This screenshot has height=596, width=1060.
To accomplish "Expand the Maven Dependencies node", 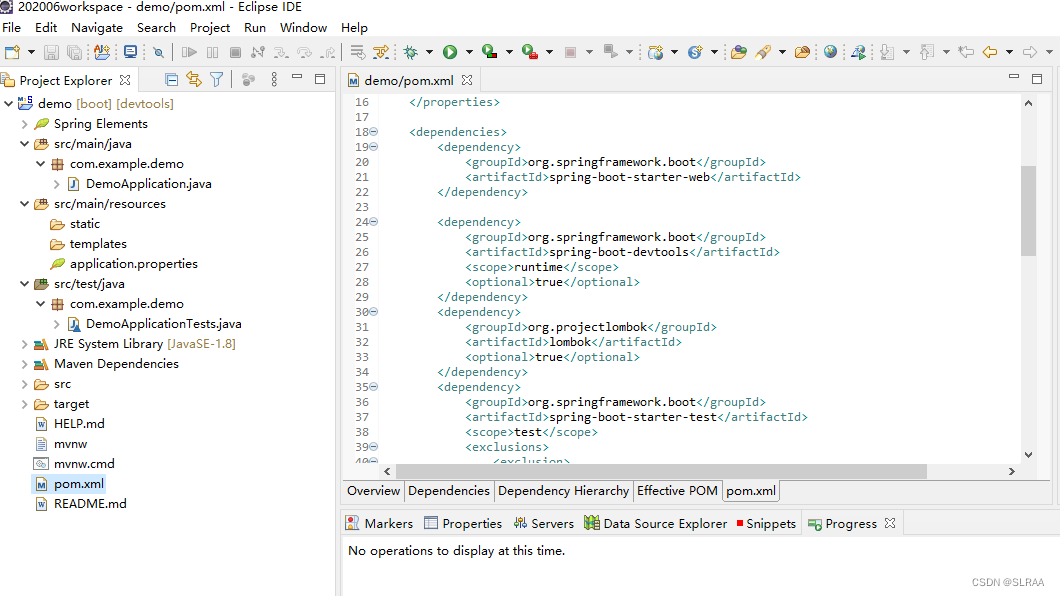I will point(24,364).
